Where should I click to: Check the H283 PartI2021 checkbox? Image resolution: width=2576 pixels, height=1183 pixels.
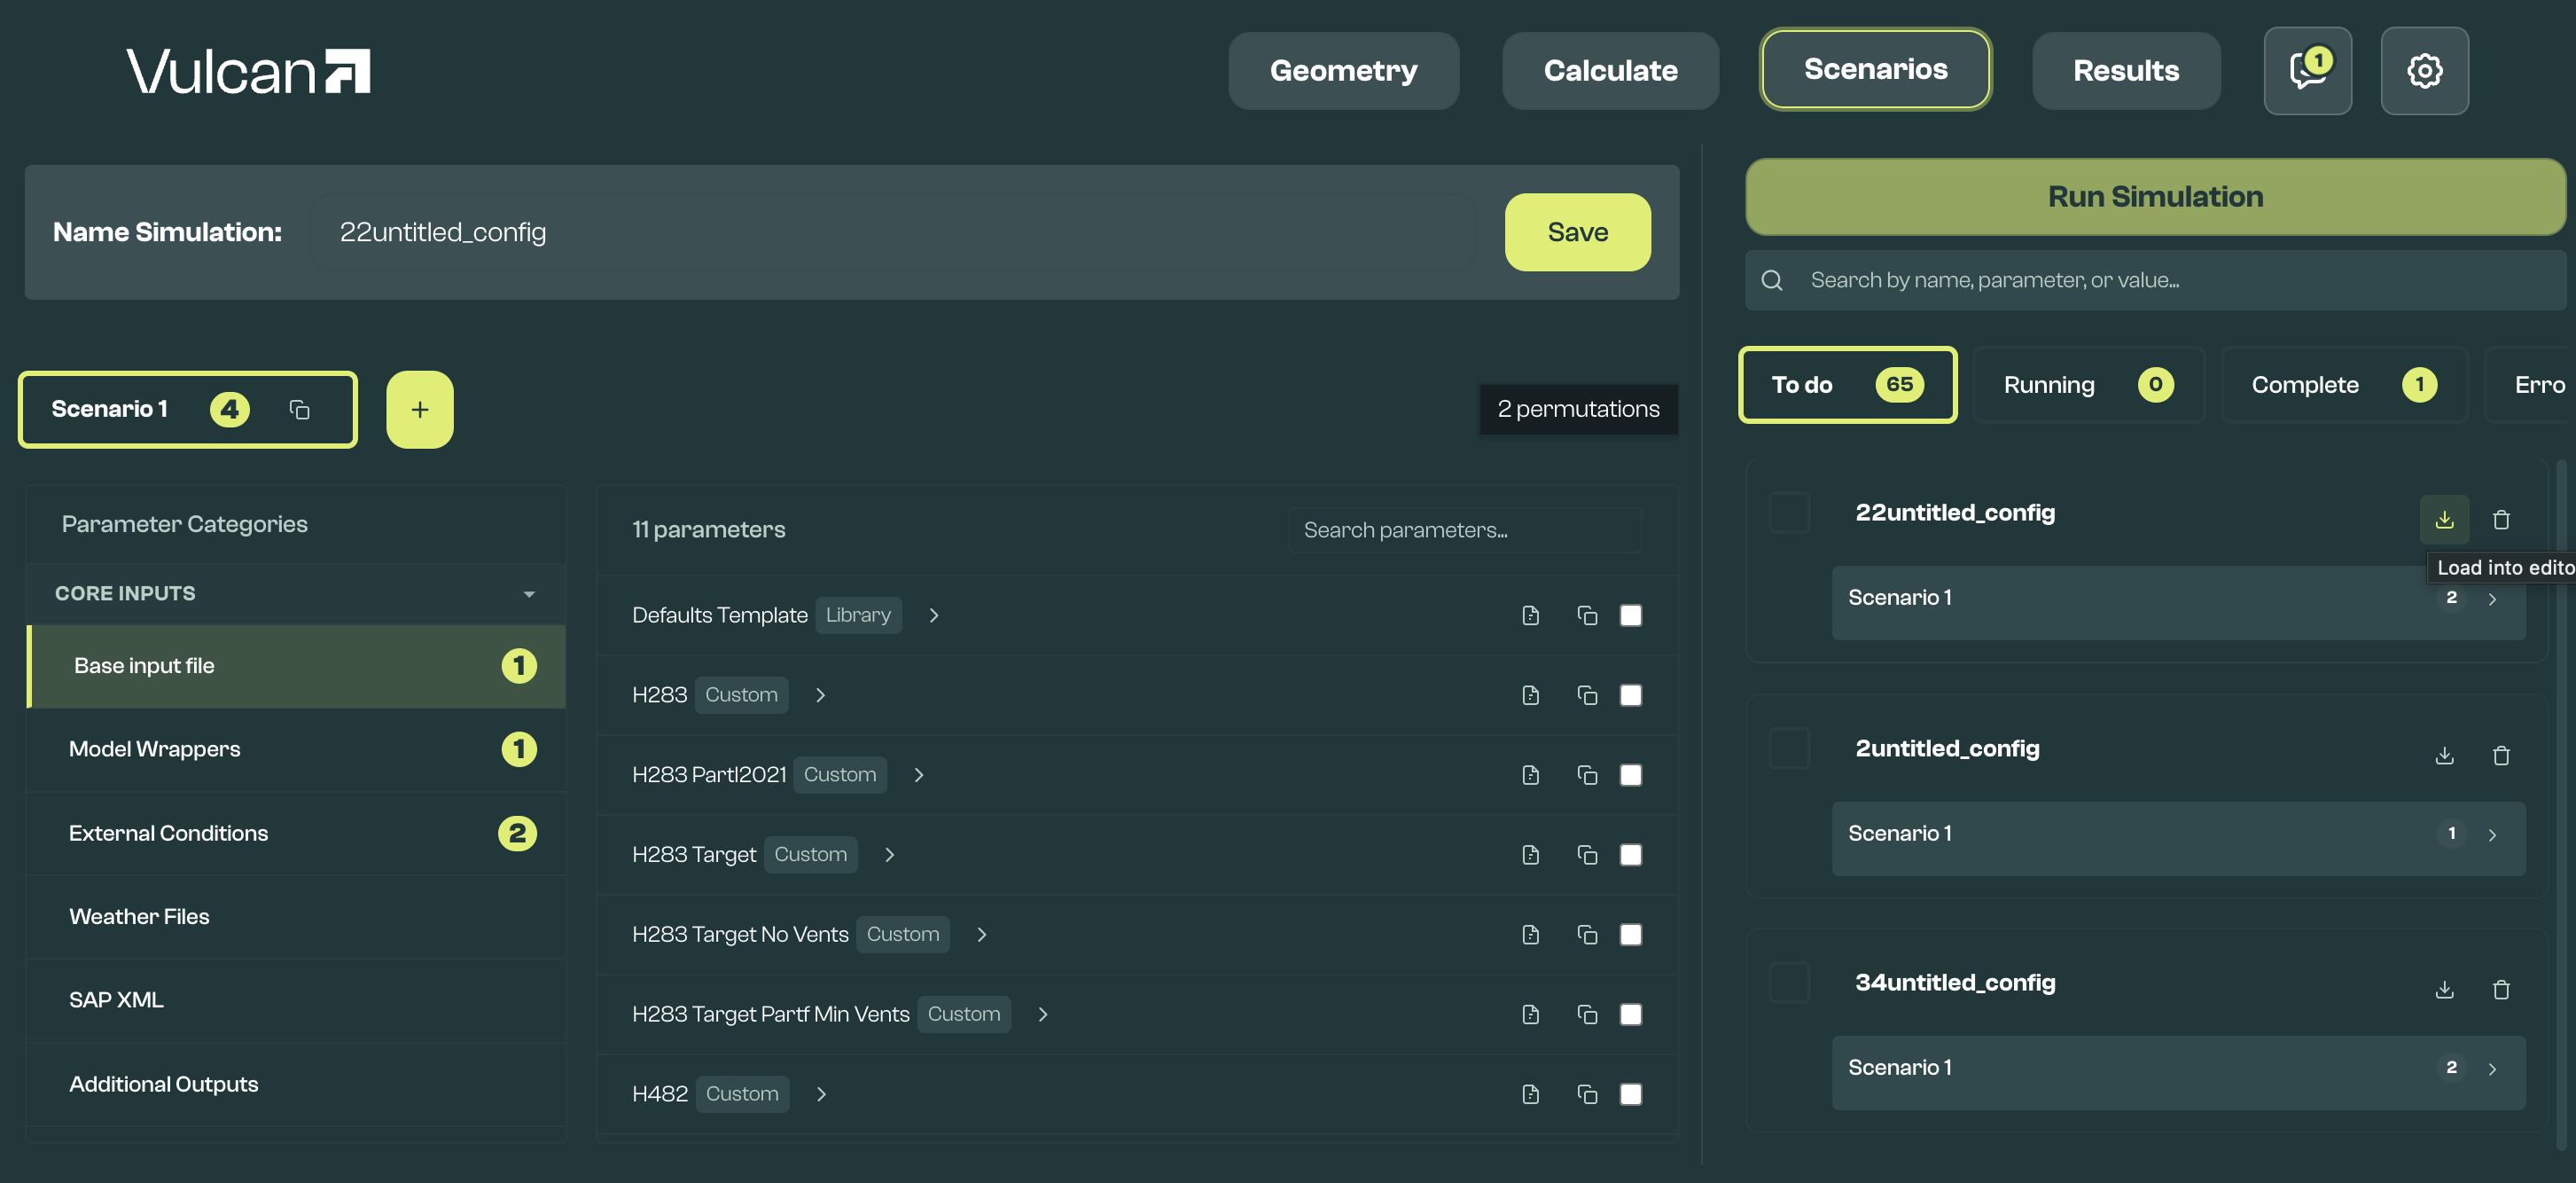[x=1631, y=775]
